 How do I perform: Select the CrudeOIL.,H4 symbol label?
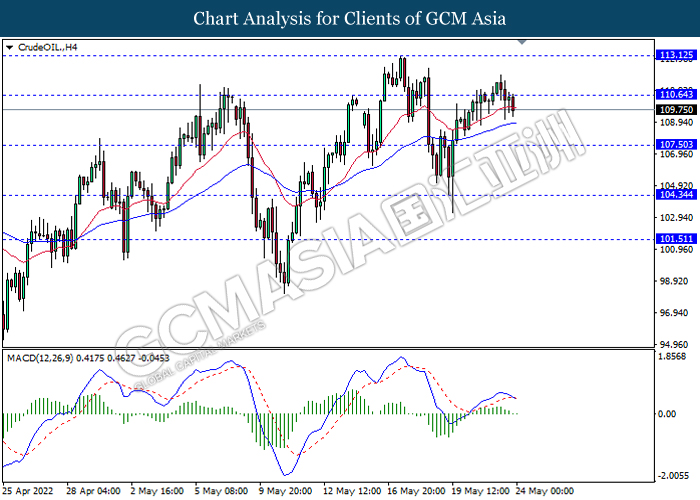[x=47, y=47]
